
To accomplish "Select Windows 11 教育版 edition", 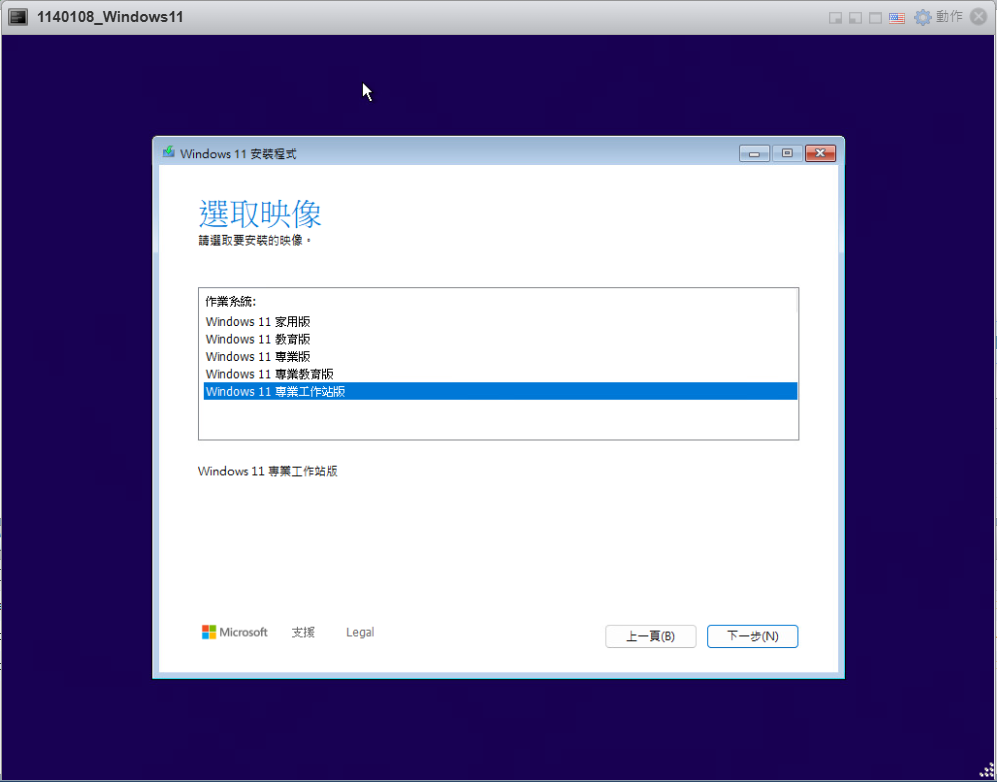I will 500,339.
